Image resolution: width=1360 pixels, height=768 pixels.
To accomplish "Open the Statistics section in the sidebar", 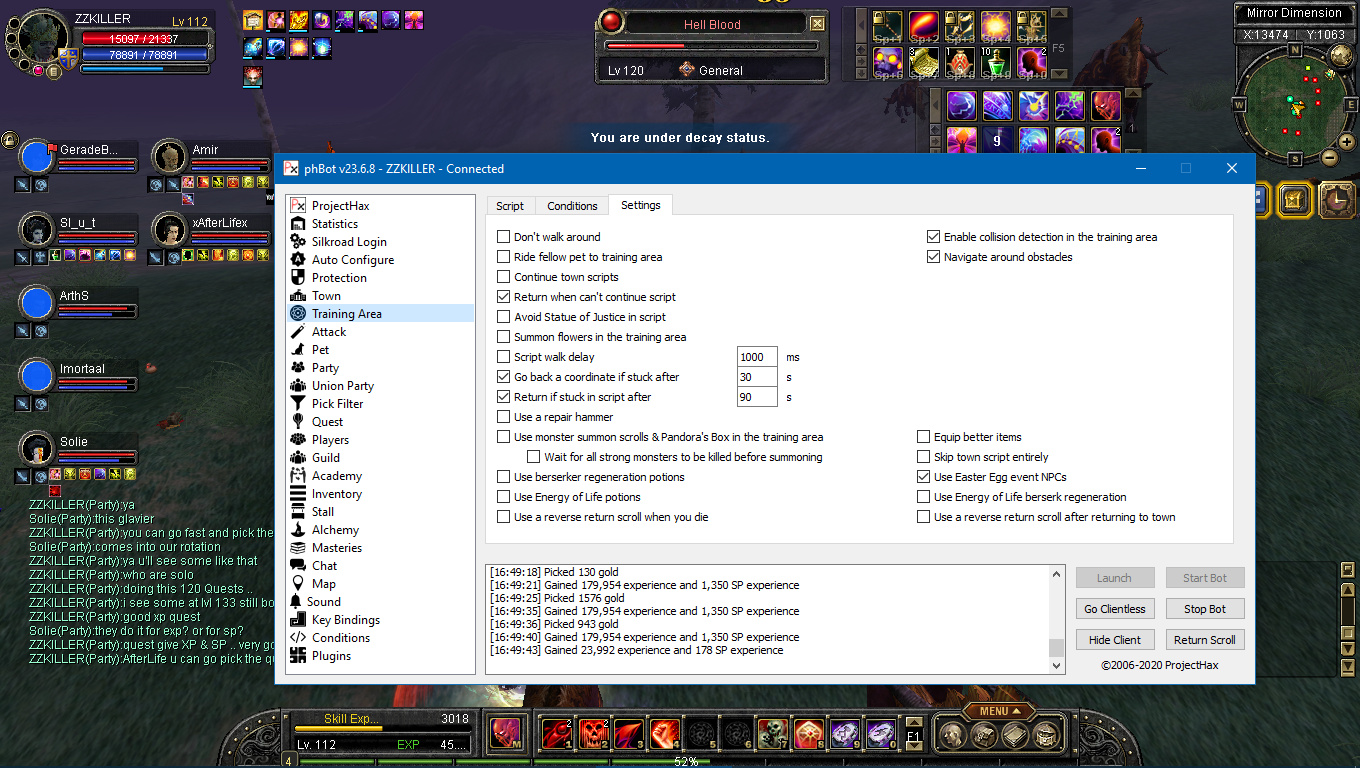I will click(334, 224).
